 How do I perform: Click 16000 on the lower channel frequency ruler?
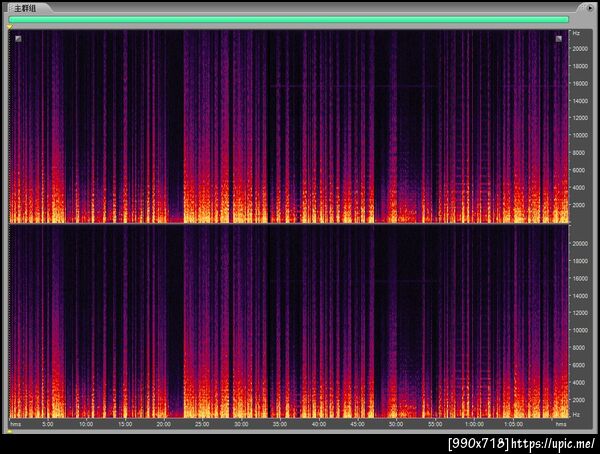[580, 279]
